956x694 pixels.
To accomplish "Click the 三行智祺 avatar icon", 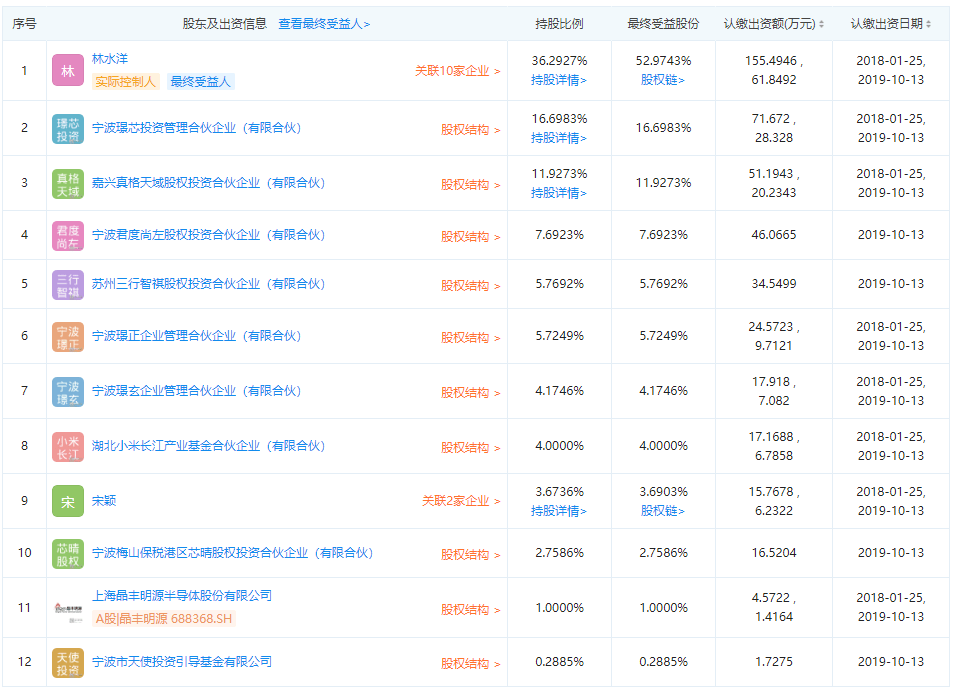I will (66, 283).
